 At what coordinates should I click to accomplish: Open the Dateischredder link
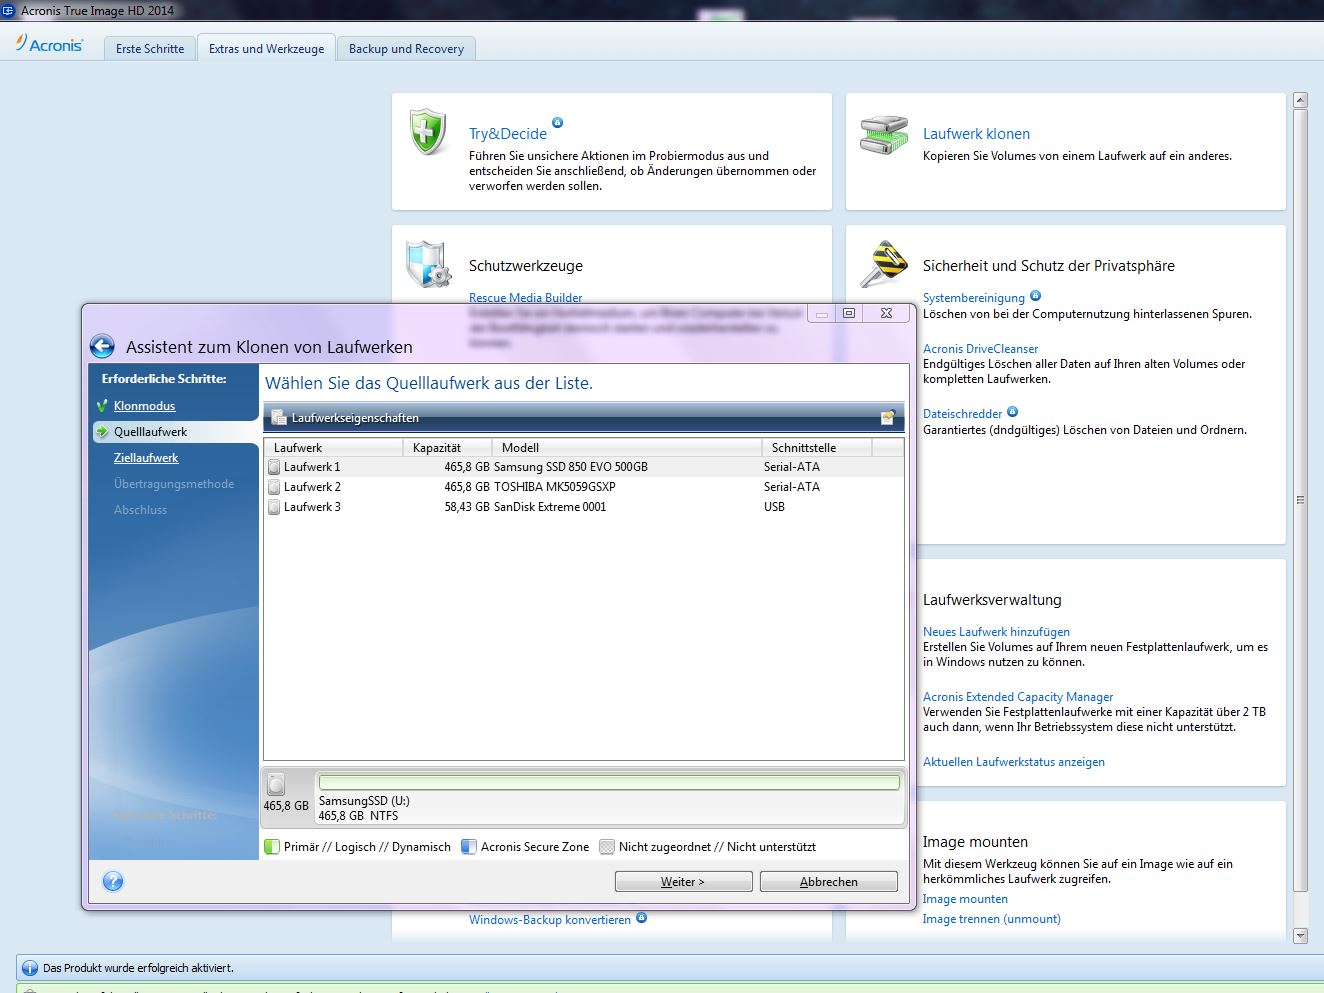tap(962, 414)
